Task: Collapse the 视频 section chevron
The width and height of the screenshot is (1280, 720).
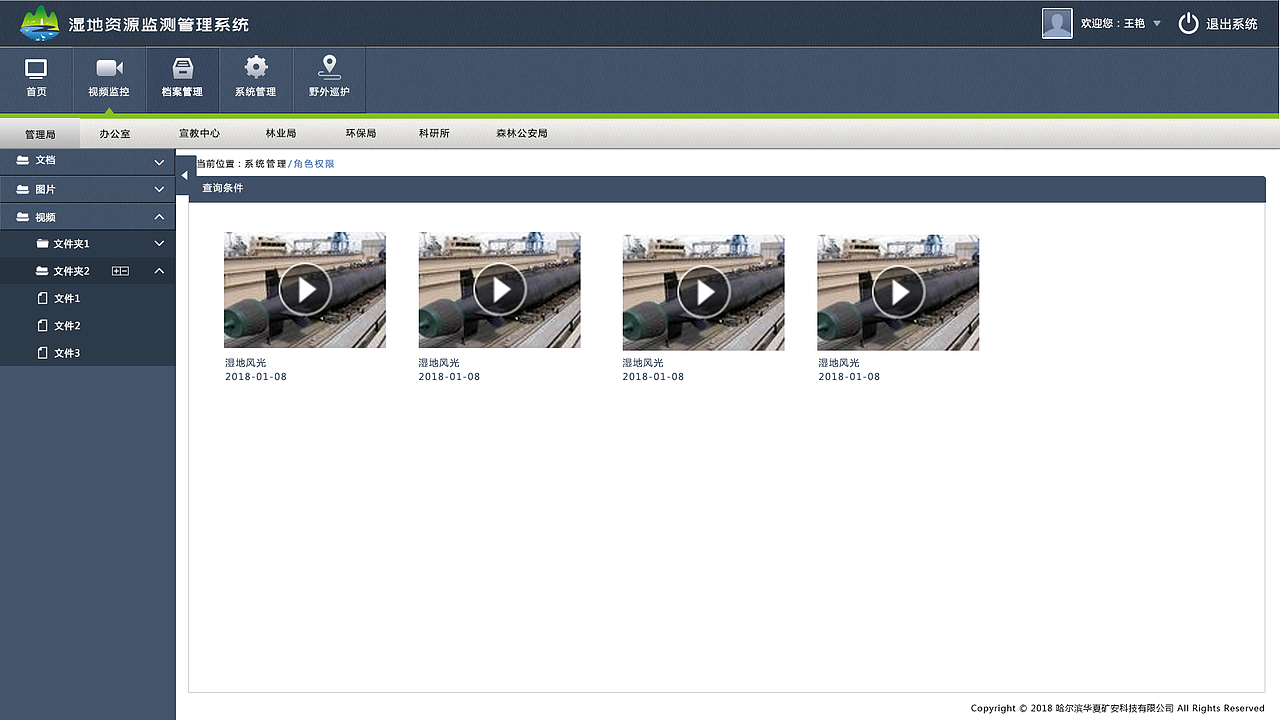Action: tap(159, 217)
